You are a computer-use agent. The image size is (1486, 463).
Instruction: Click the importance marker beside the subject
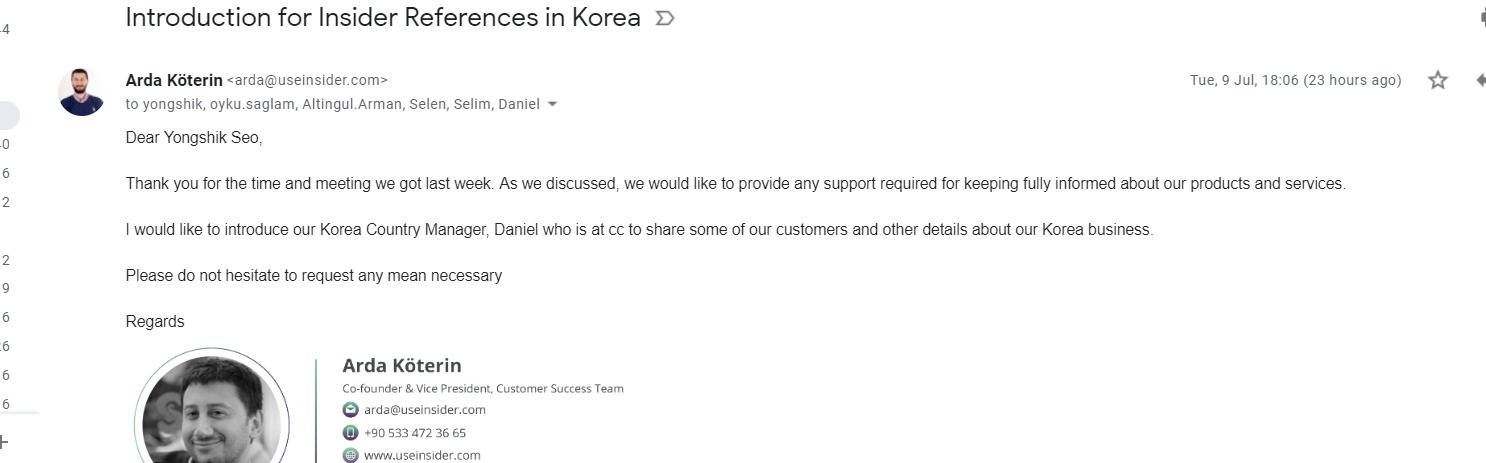664,19
